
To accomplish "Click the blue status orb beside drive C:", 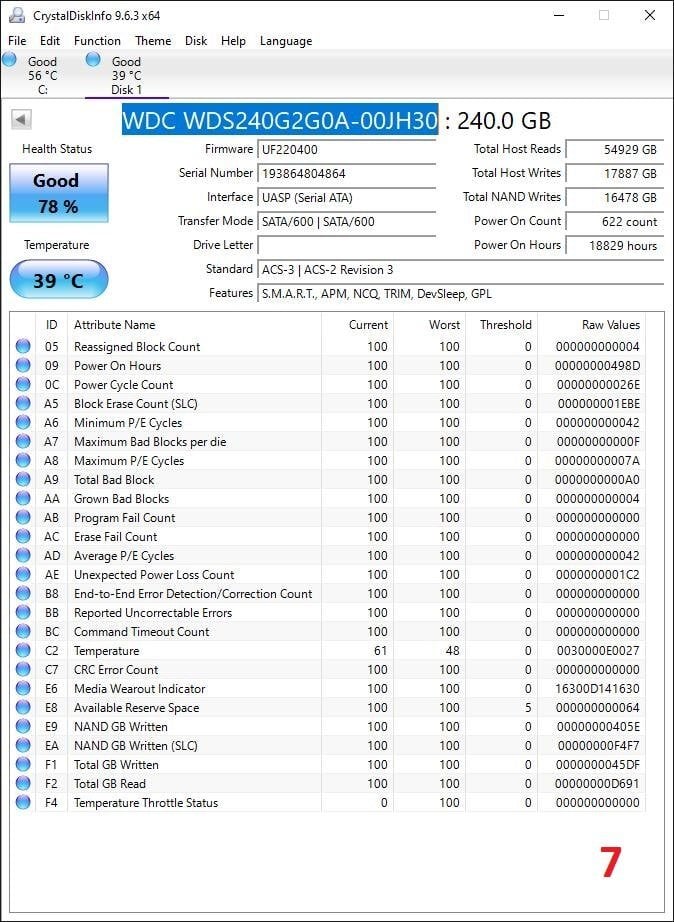I will (9, 59).
